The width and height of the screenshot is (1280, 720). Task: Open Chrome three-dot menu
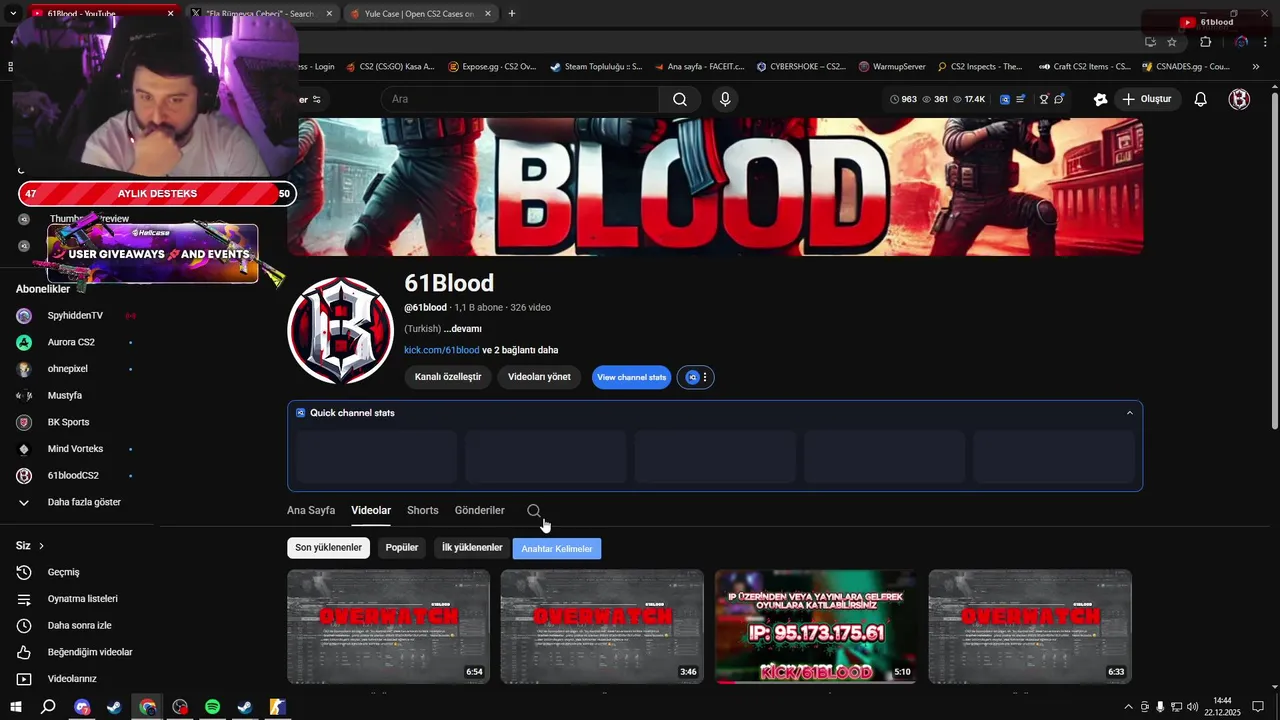(1266, 42)
